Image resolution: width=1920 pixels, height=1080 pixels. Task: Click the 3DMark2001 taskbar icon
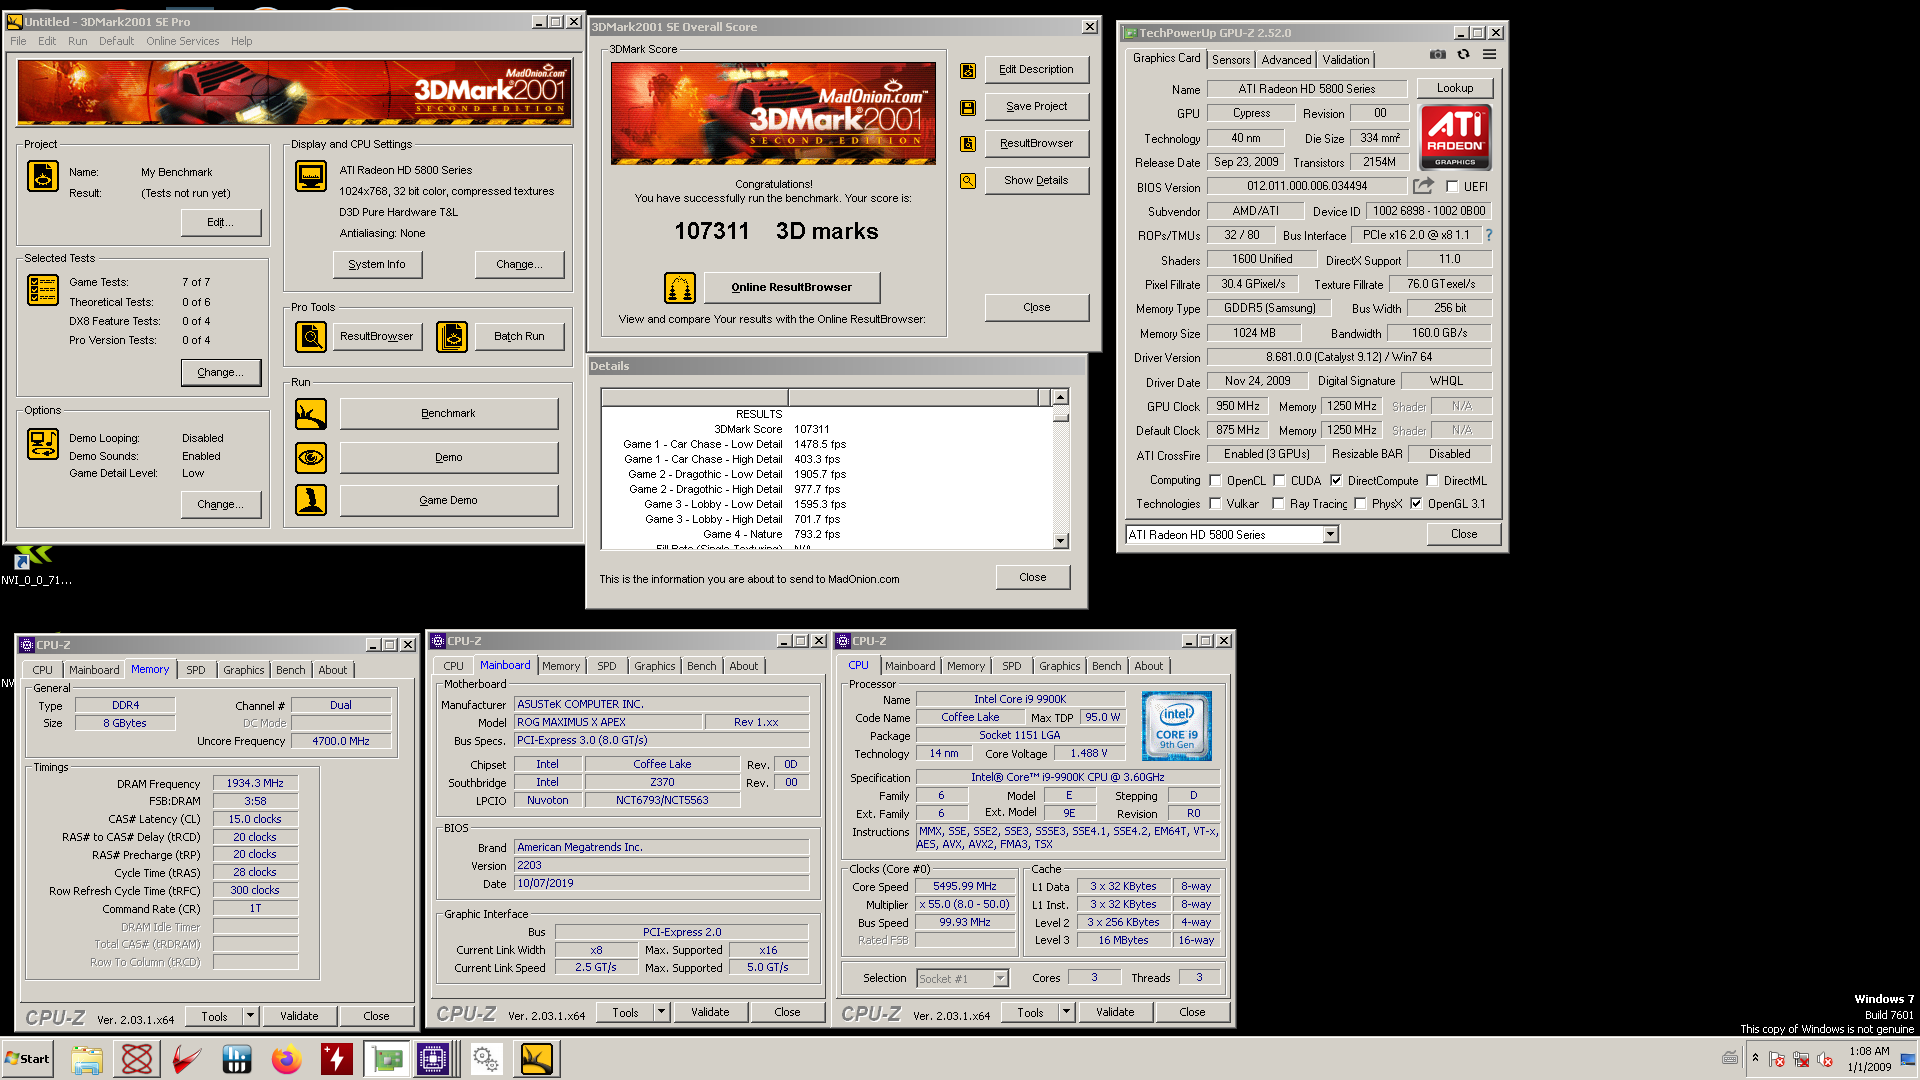(x=537, y=1059)
